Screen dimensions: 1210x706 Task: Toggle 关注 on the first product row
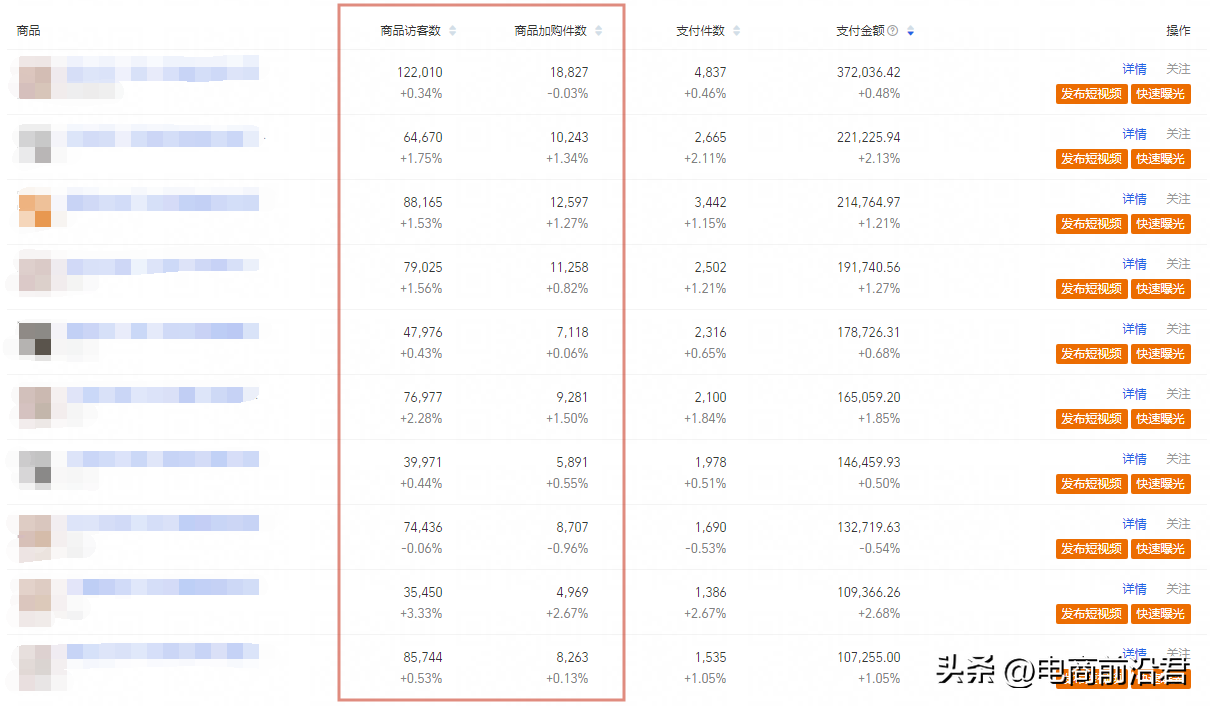pyautogui.click(x=1178, y=68)
